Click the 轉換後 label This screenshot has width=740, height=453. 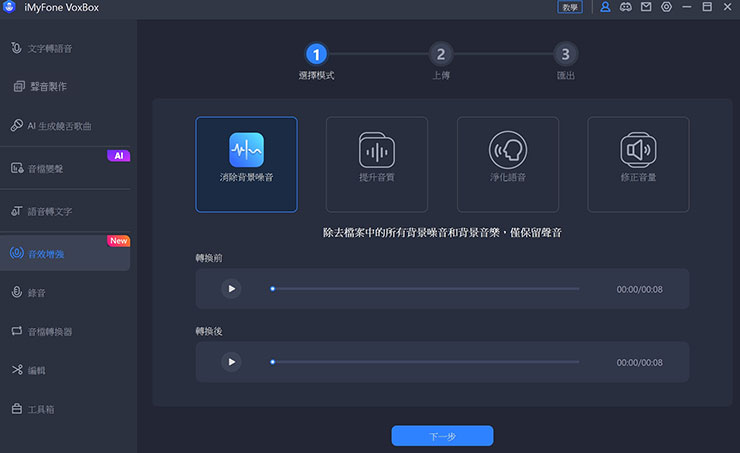pyautogui.click(x=209, y=331)
